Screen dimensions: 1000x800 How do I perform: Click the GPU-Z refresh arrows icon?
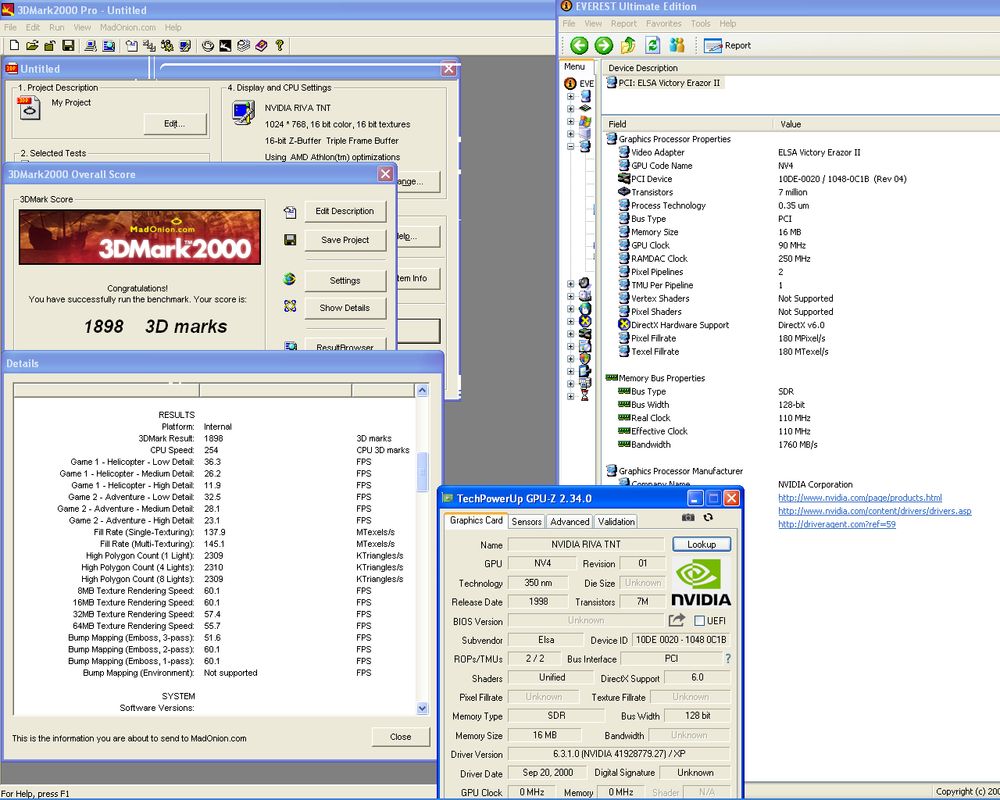708,517
